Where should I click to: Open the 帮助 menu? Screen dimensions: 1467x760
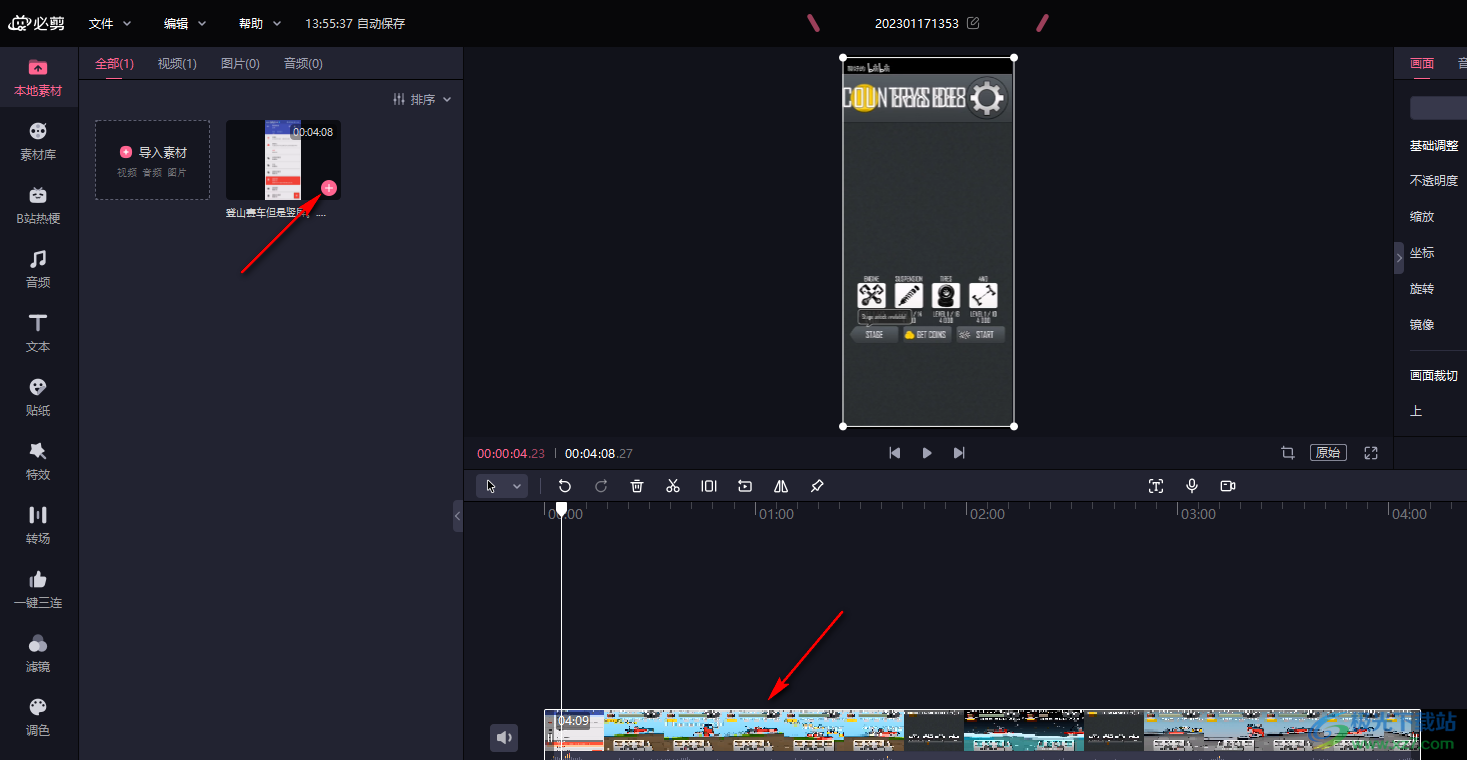[260, 23]
